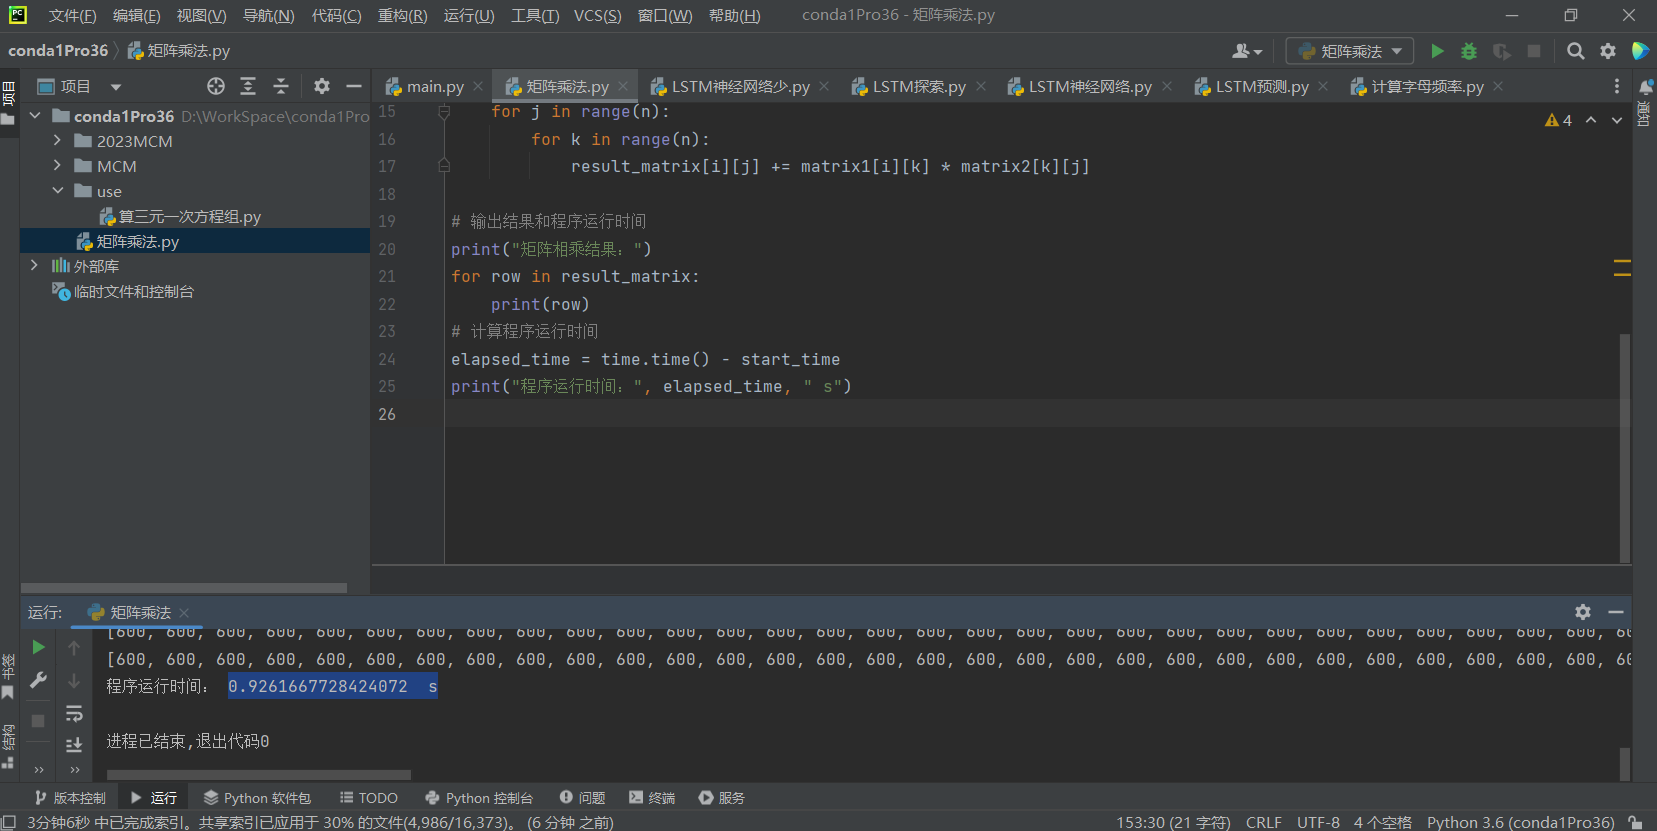Click scroll up arrow in run console
Screen dimensions: 1657x831
point(74,648)
